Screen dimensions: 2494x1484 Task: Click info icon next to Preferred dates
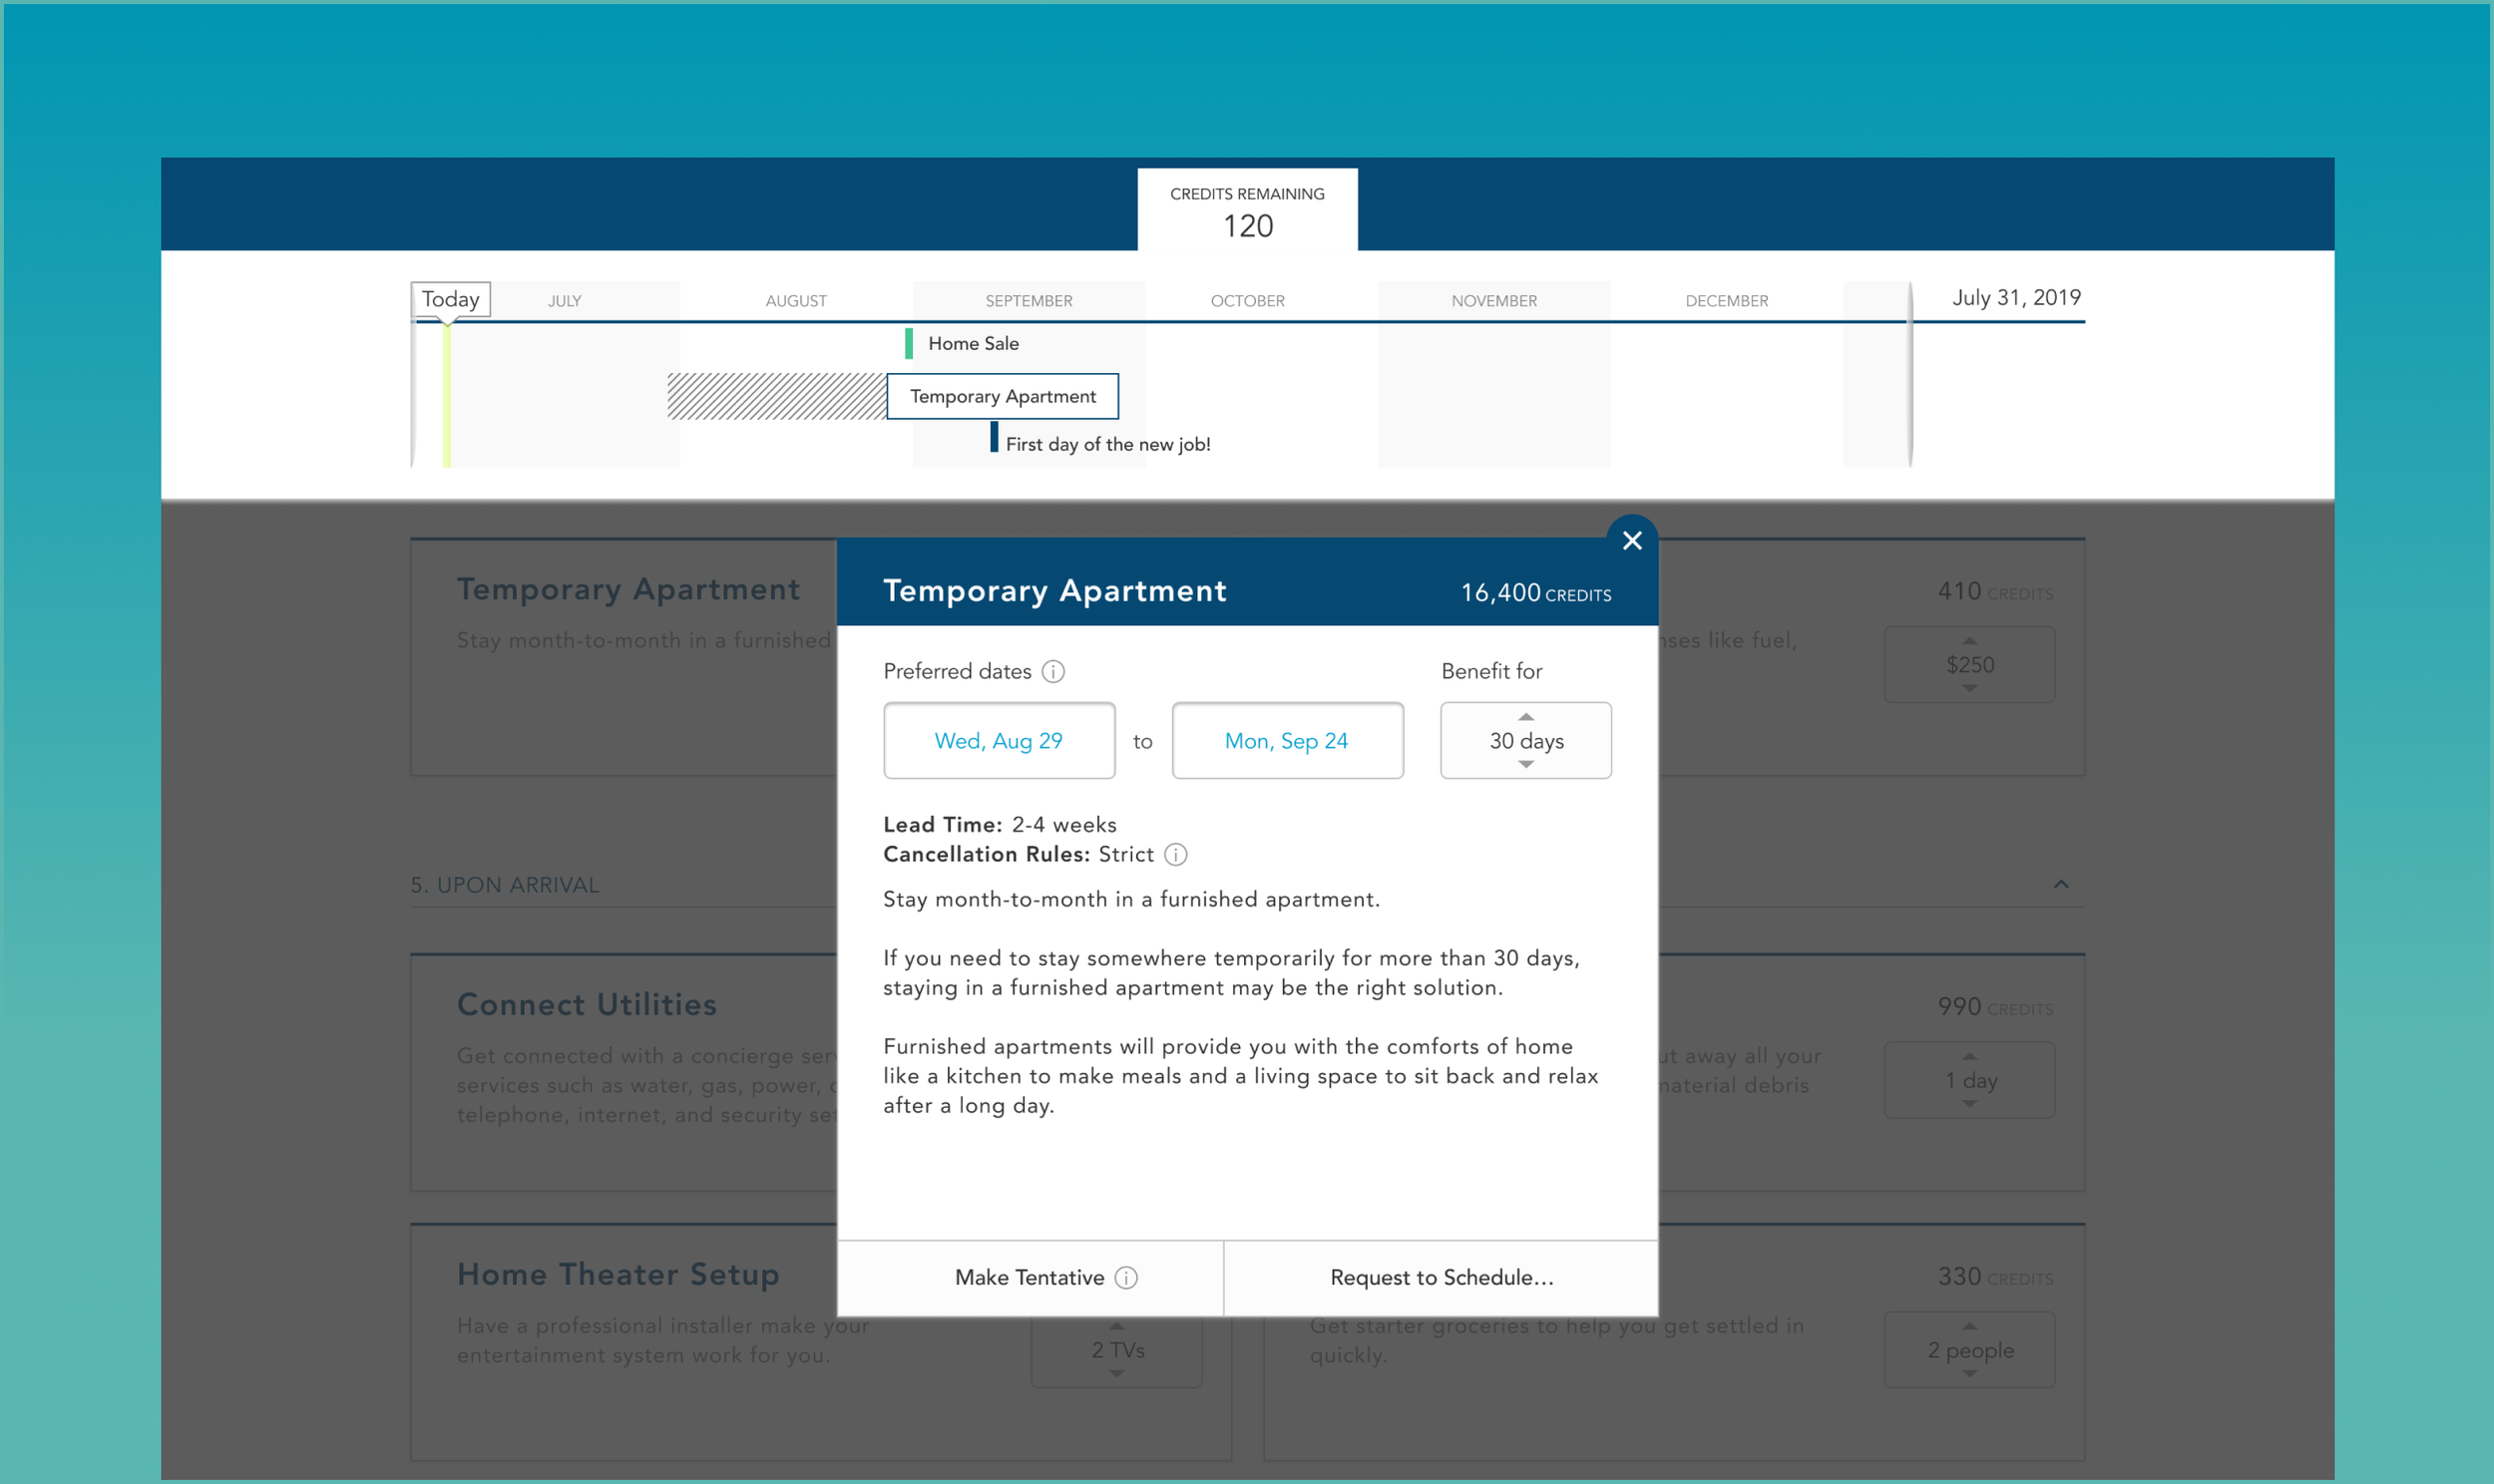click(1052, 672)
